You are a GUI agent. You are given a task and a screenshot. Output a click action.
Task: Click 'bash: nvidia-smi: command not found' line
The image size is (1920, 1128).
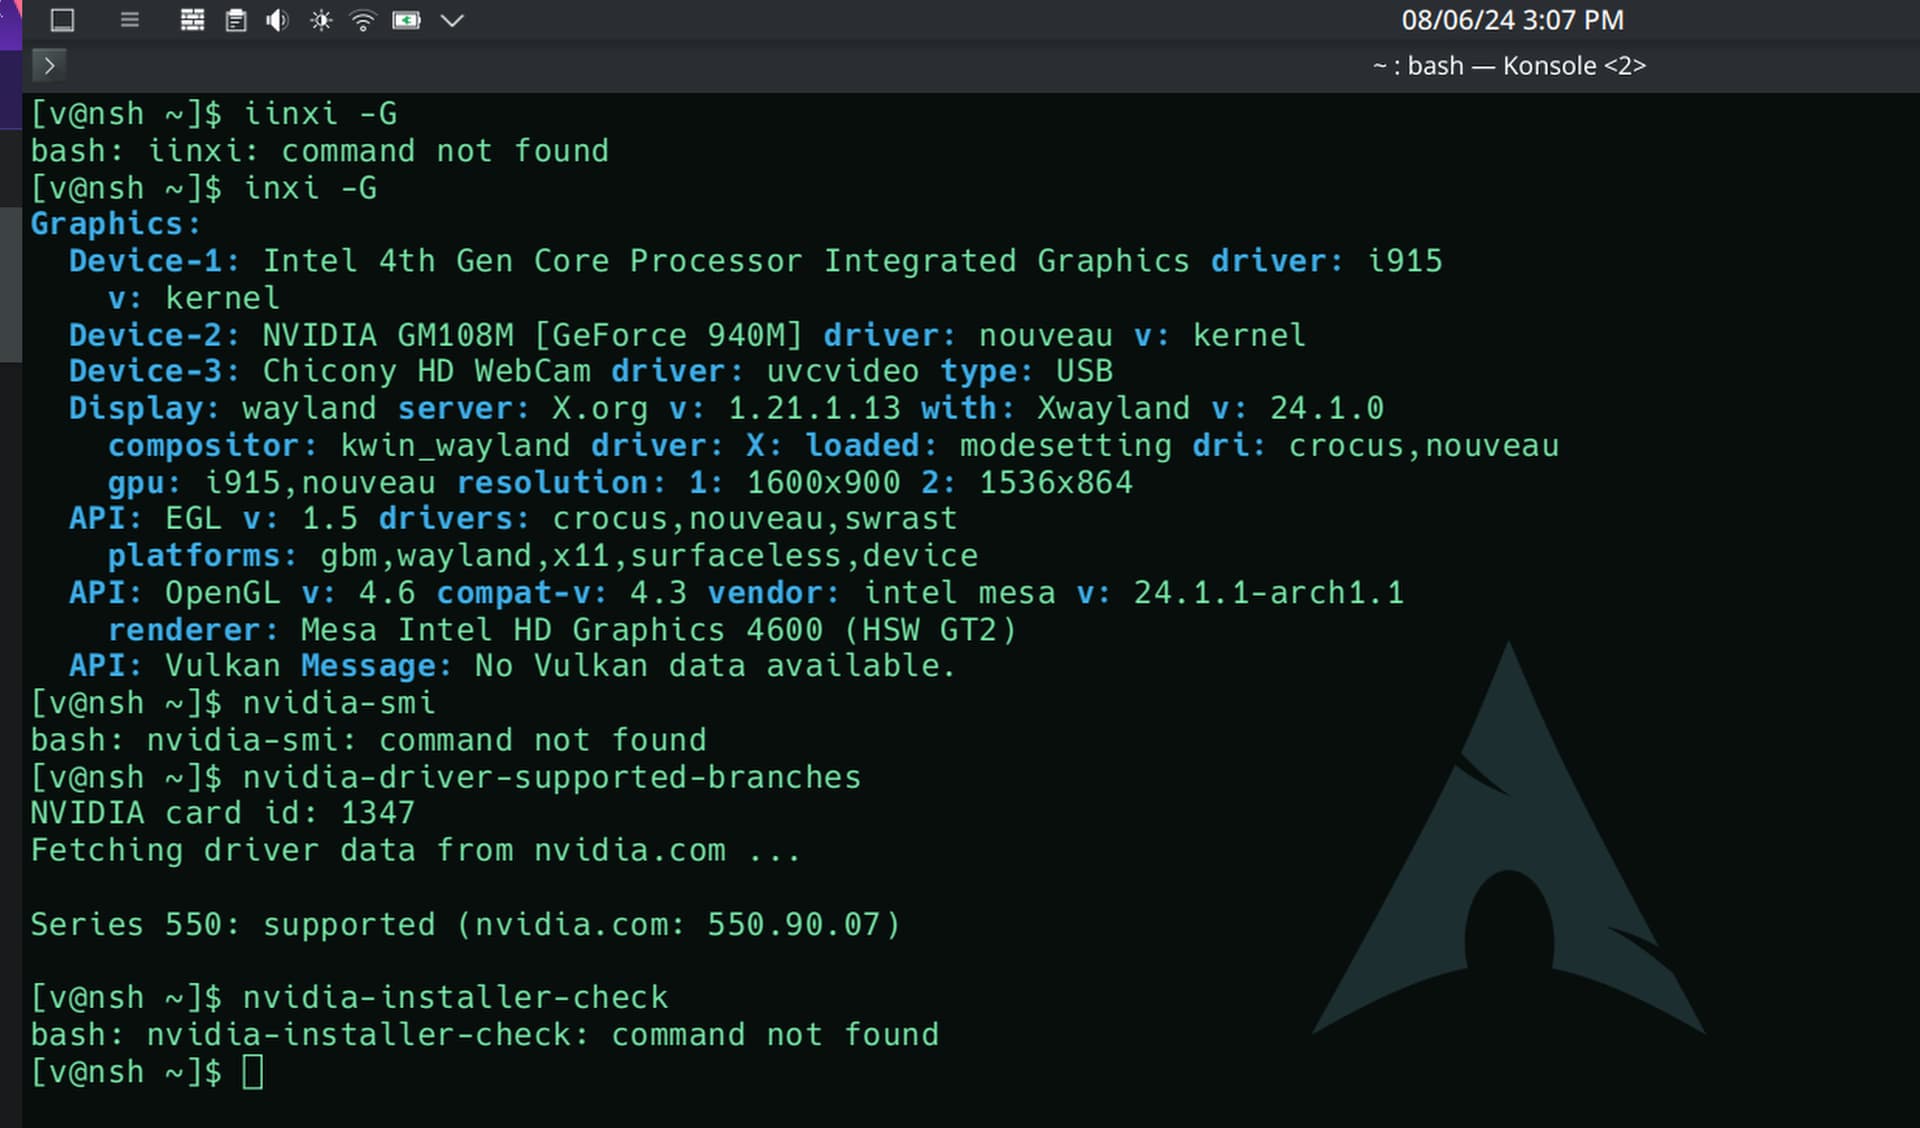coord(368,740)
